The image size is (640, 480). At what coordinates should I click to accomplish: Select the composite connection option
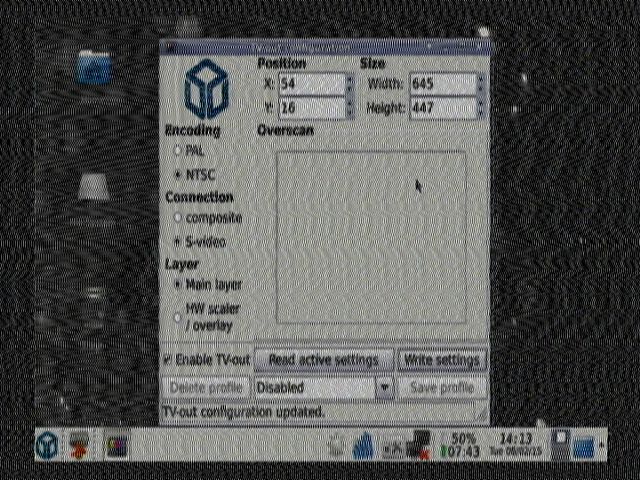pos(178,218)
